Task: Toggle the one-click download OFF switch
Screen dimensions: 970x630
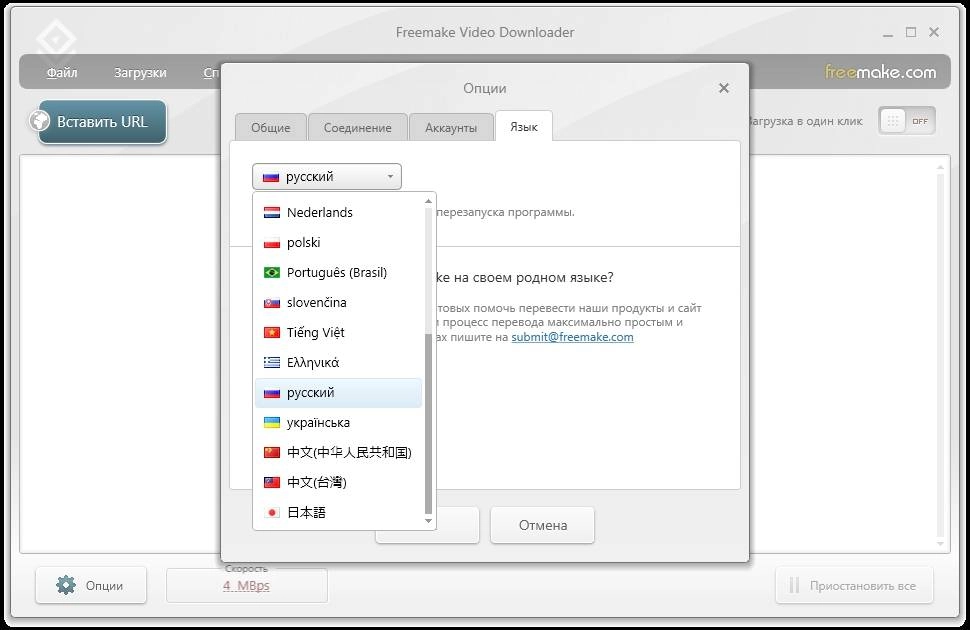Action: pyautogui.click(x=906, y=121)
